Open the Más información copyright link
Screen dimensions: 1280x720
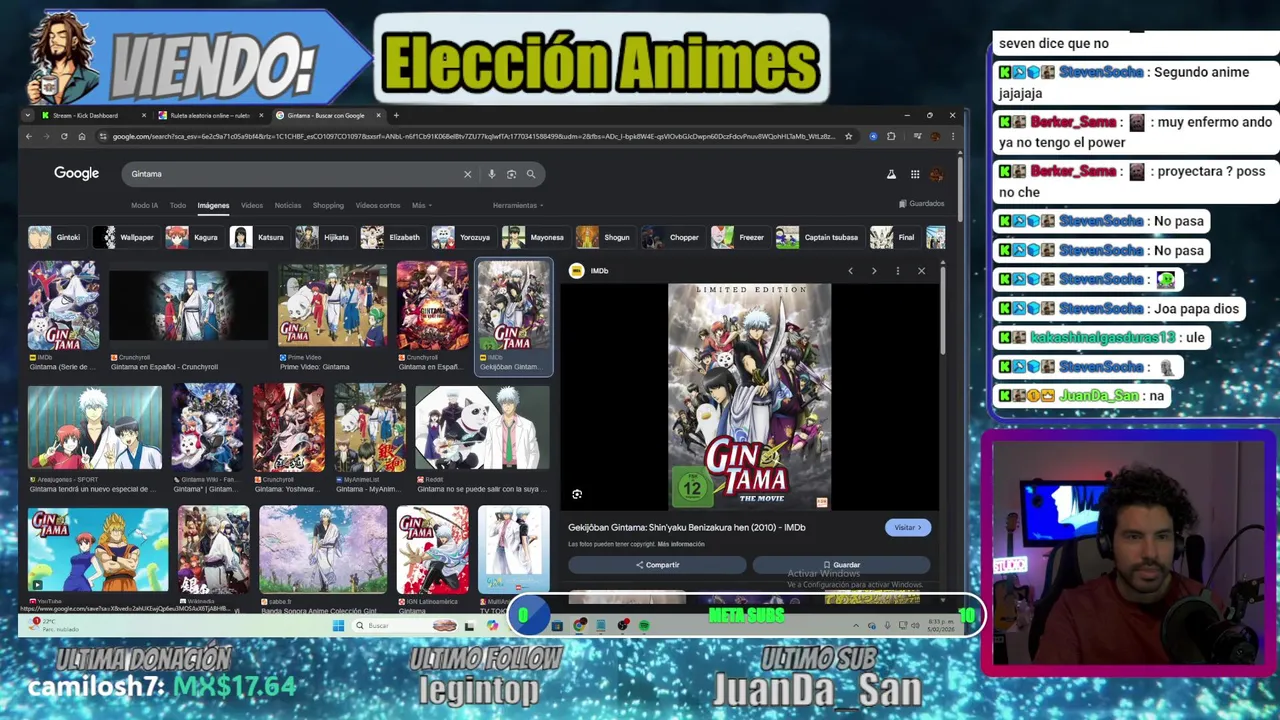[x=681, y=544]
